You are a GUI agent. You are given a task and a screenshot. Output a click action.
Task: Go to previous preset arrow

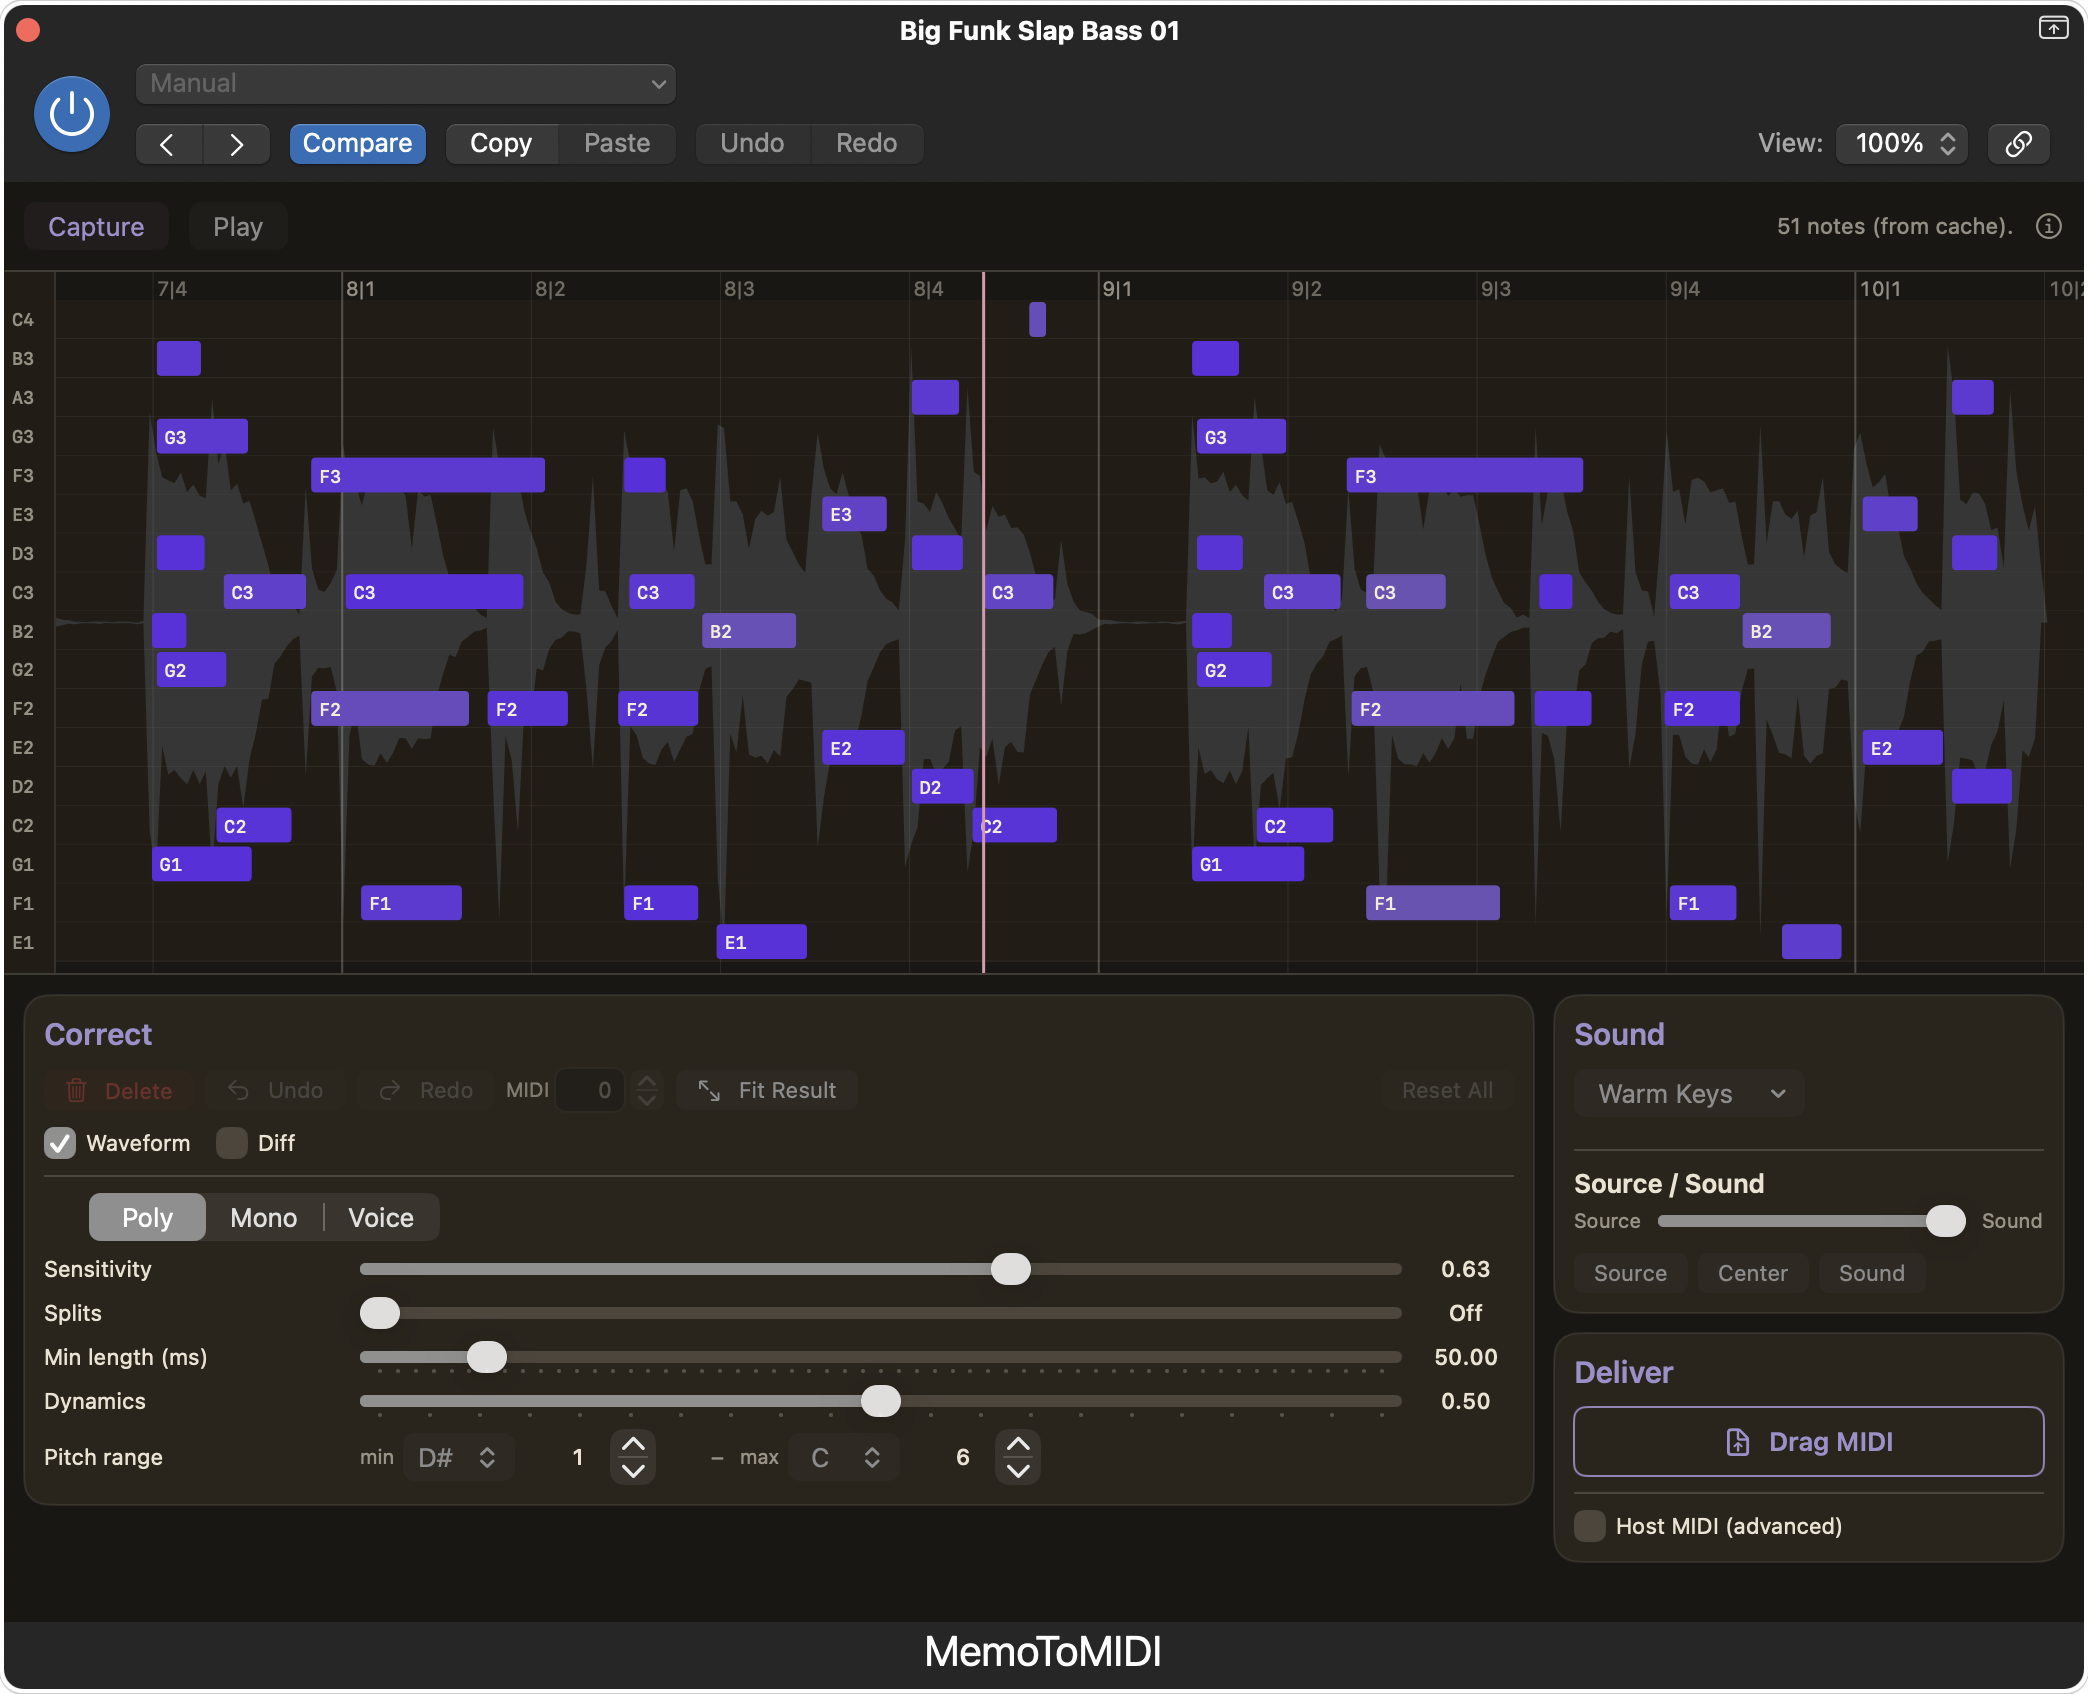(x=168, y=144)
